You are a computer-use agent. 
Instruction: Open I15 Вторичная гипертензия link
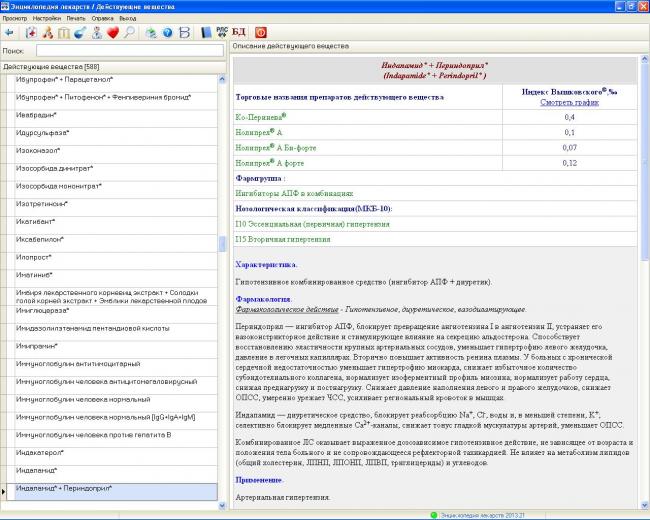point(283,239)
